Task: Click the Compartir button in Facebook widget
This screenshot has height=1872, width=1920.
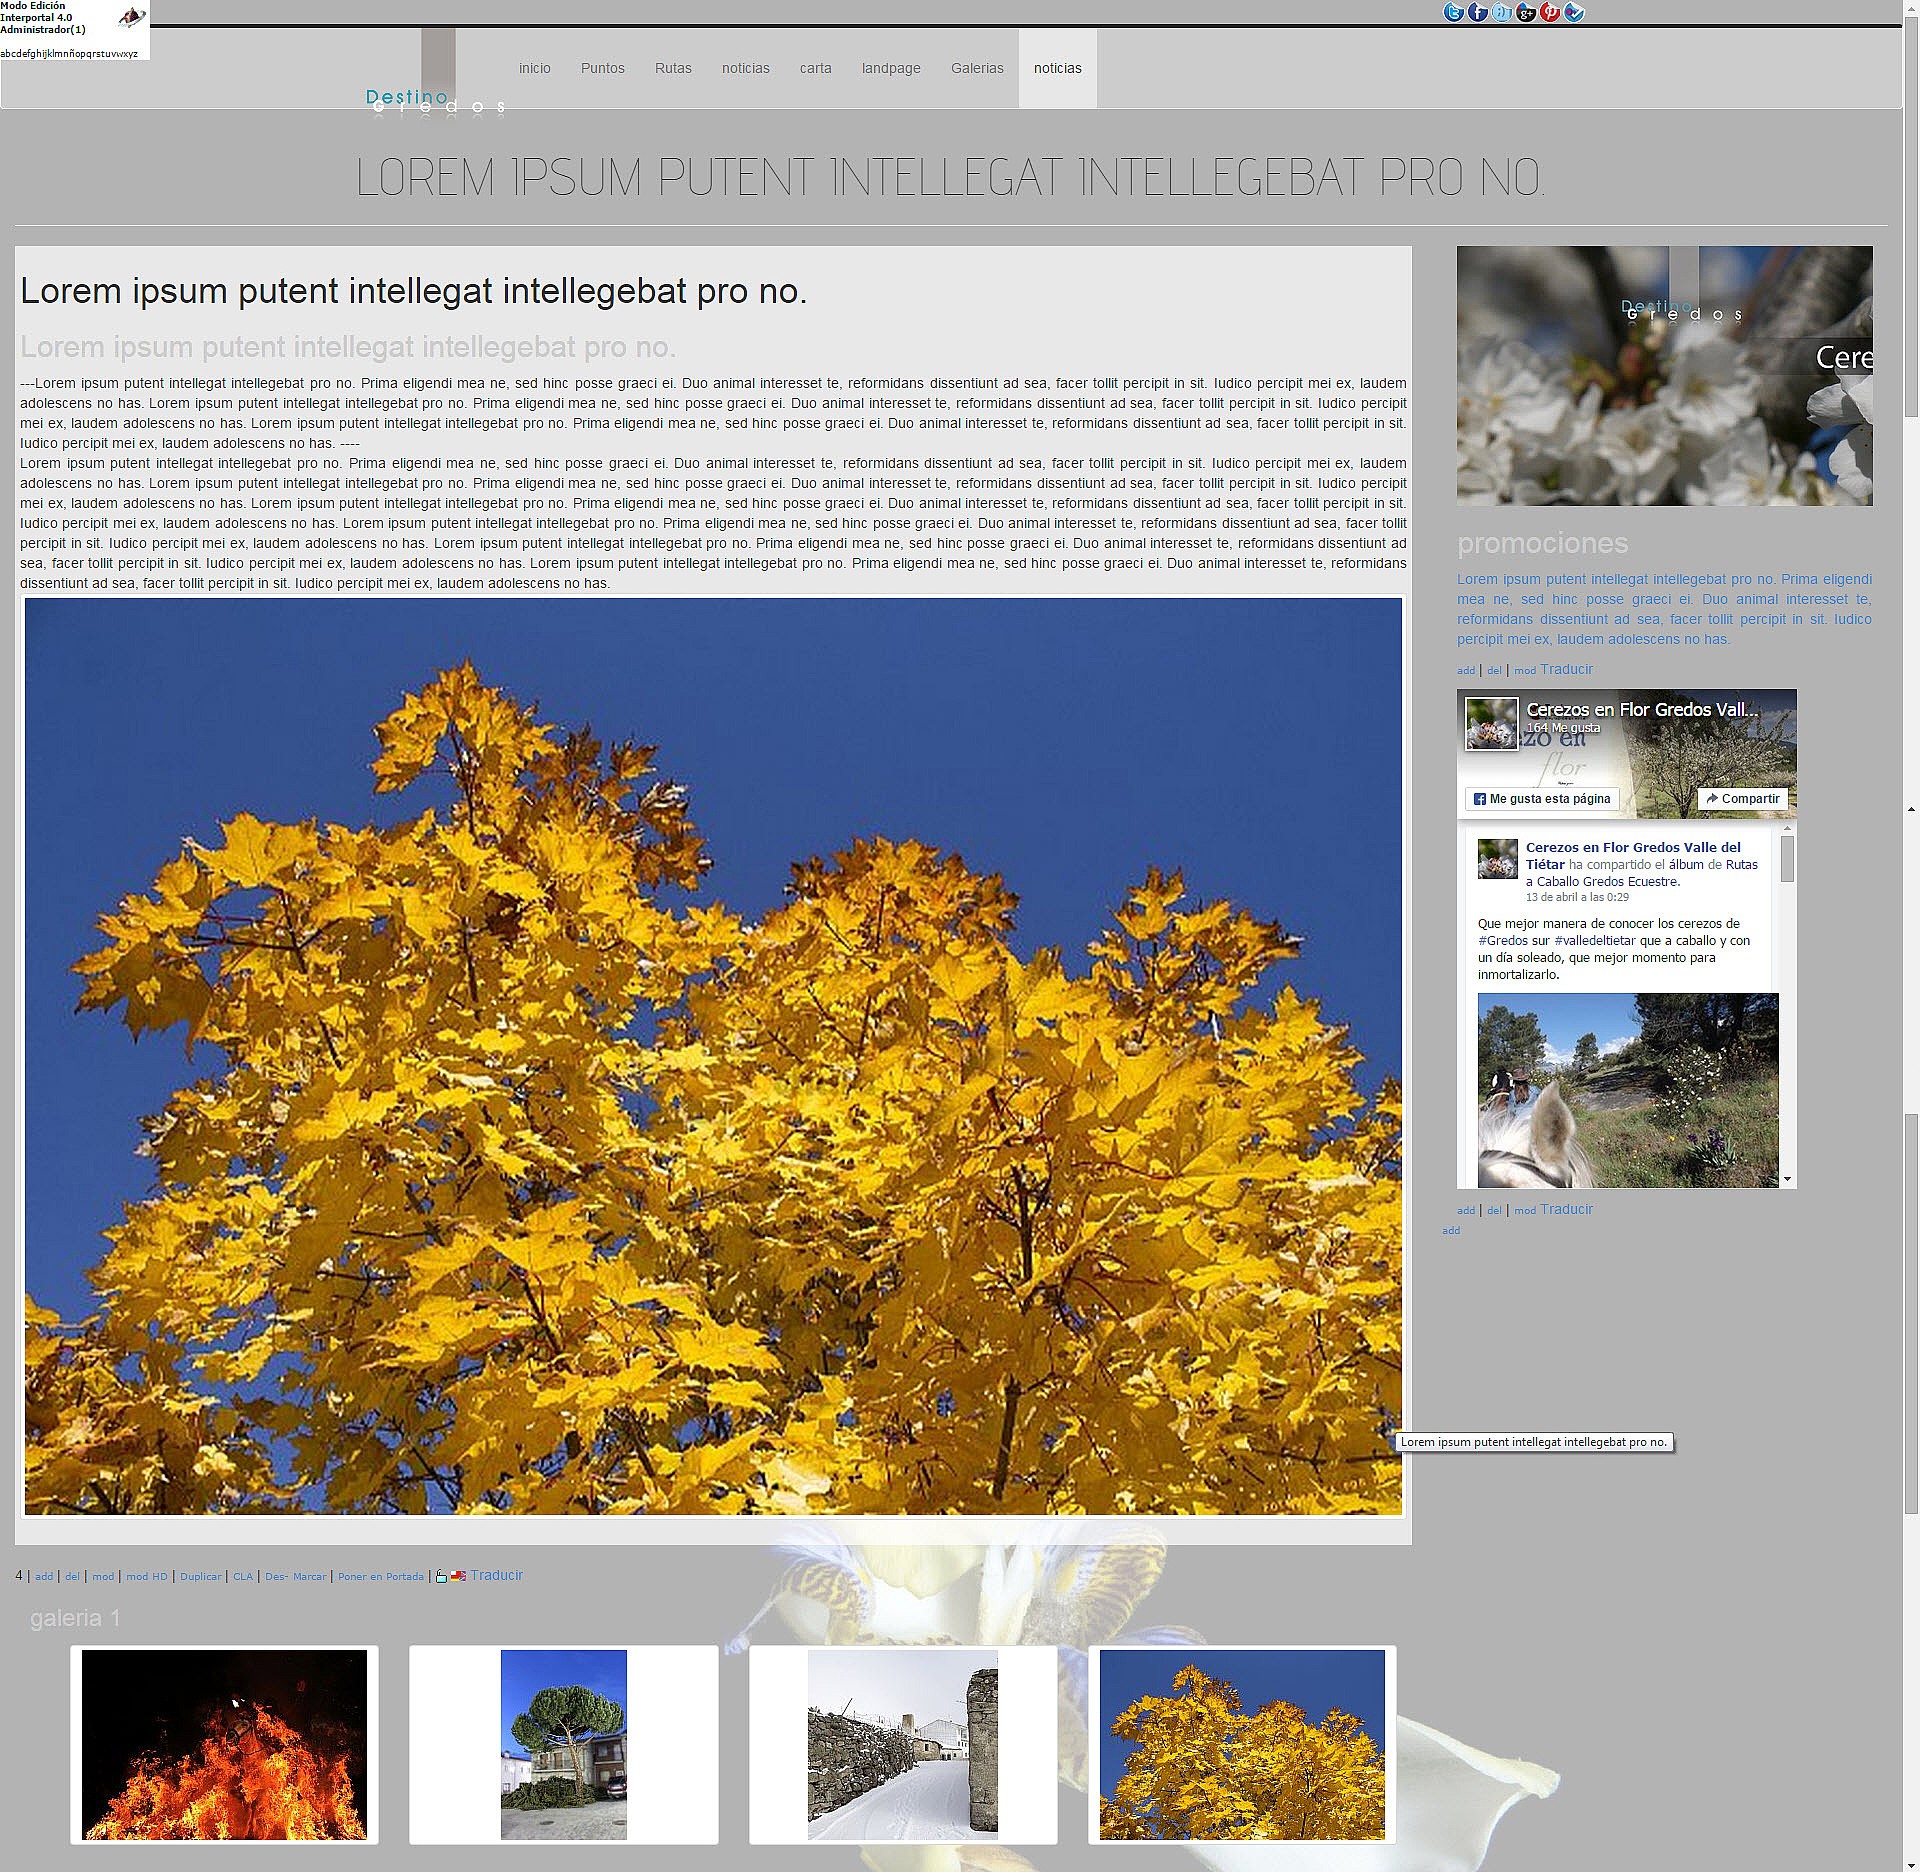Action: click(1743, 799)
